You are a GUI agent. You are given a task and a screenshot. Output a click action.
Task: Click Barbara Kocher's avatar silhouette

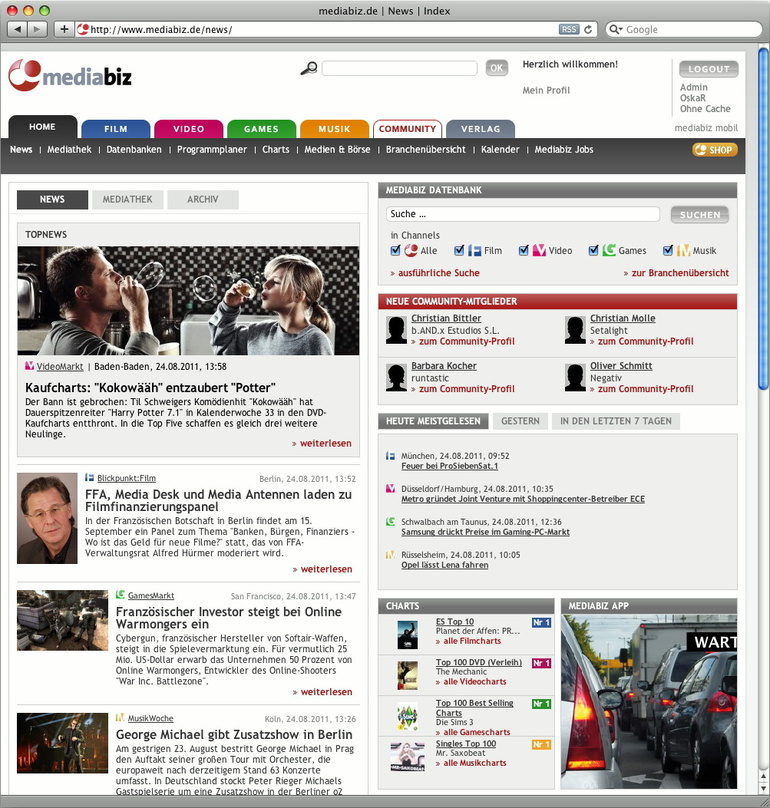[396, 377]
